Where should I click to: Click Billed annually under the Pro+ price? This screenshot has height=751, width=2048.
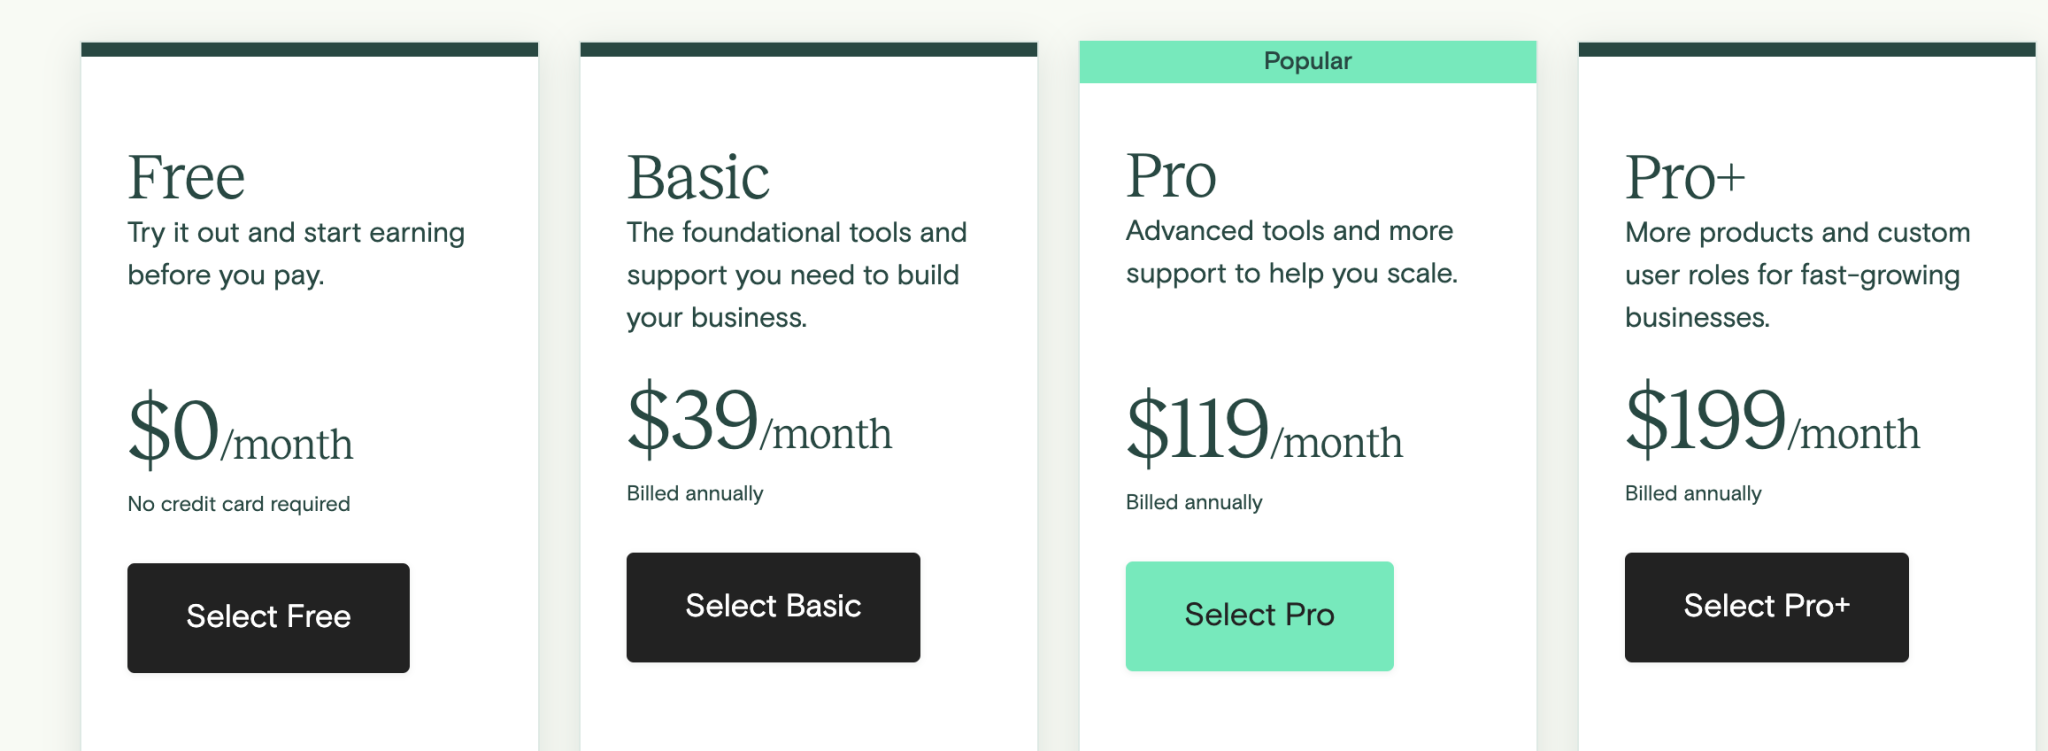pyautogui.click(x=1694, y=492)
